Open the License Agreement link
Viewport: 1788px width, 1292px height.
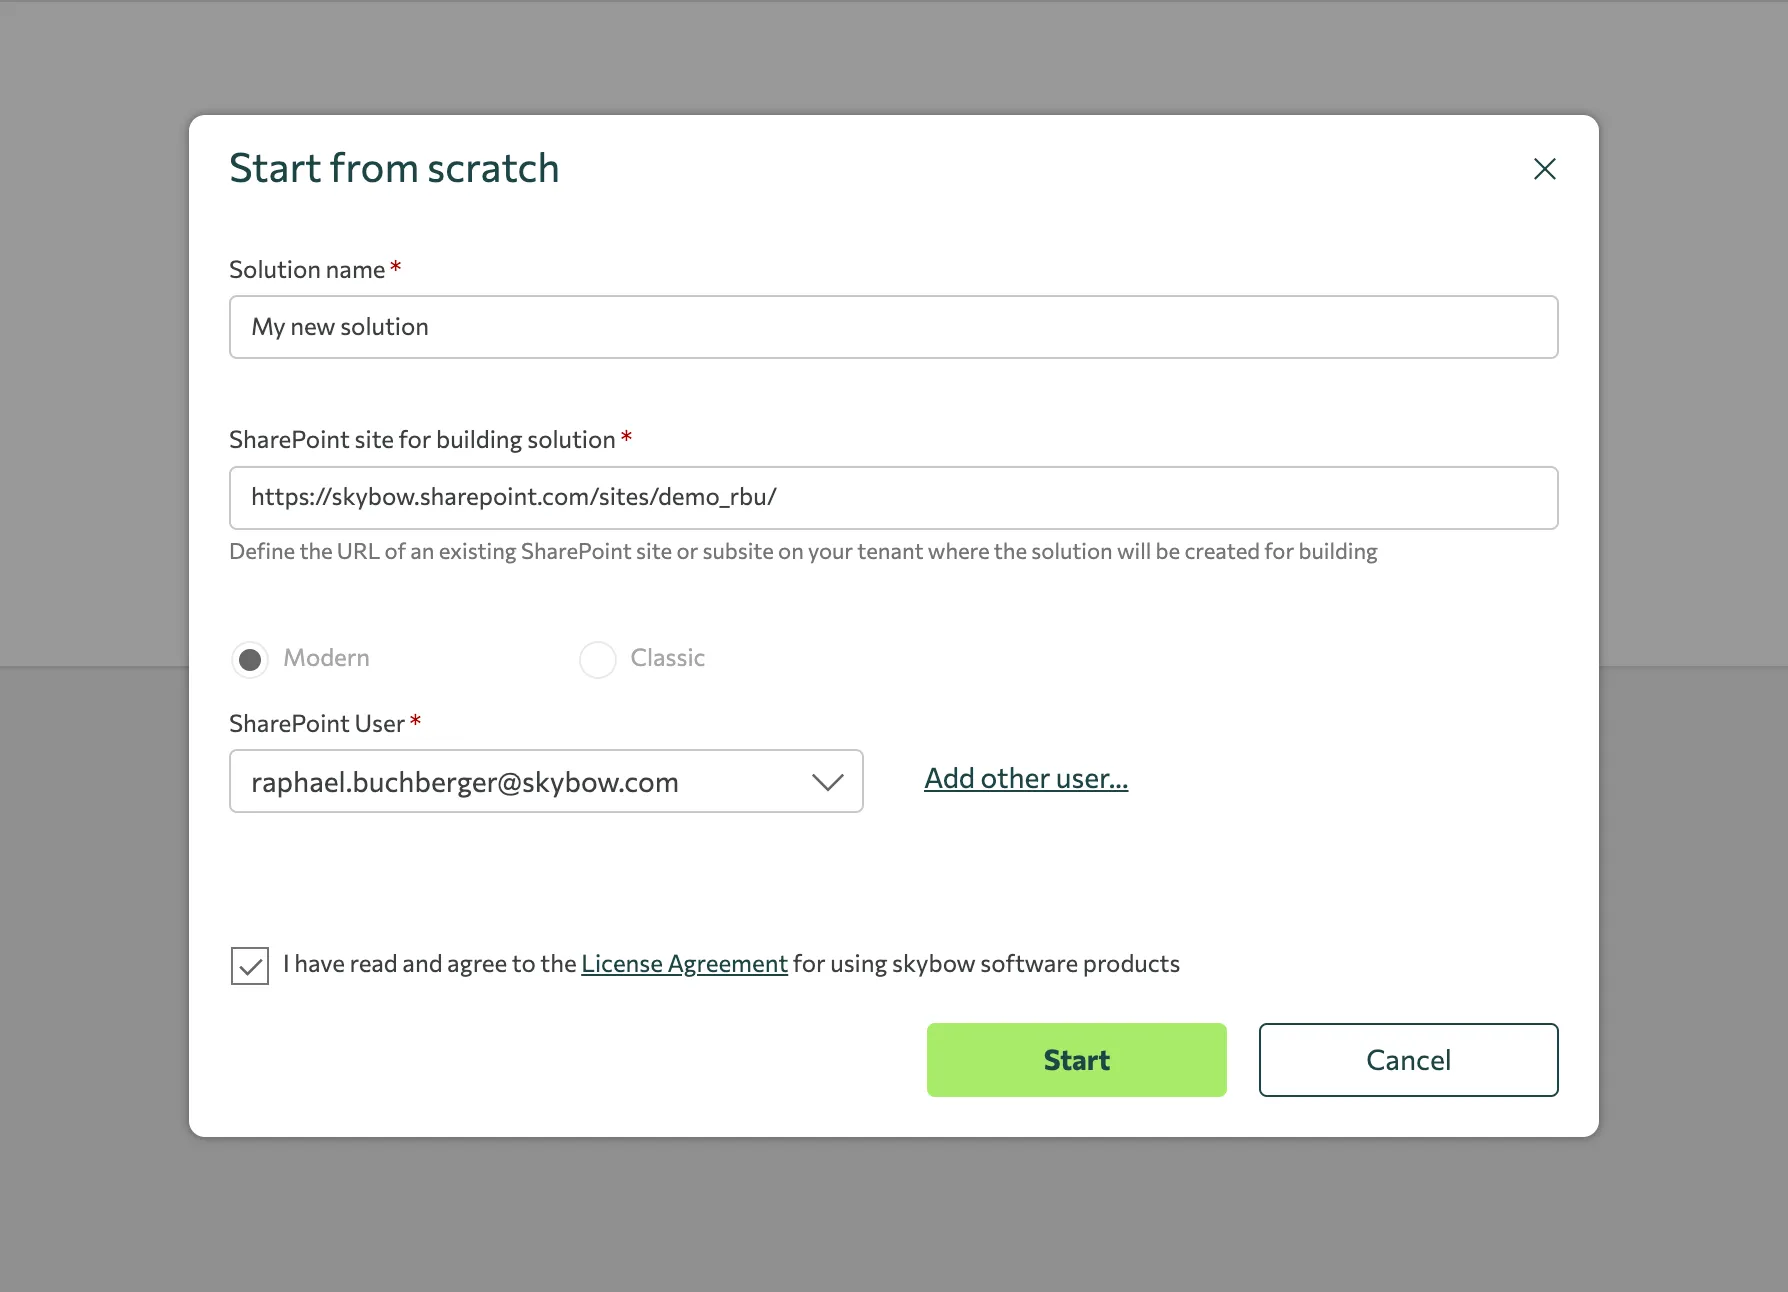pos(684,964)
